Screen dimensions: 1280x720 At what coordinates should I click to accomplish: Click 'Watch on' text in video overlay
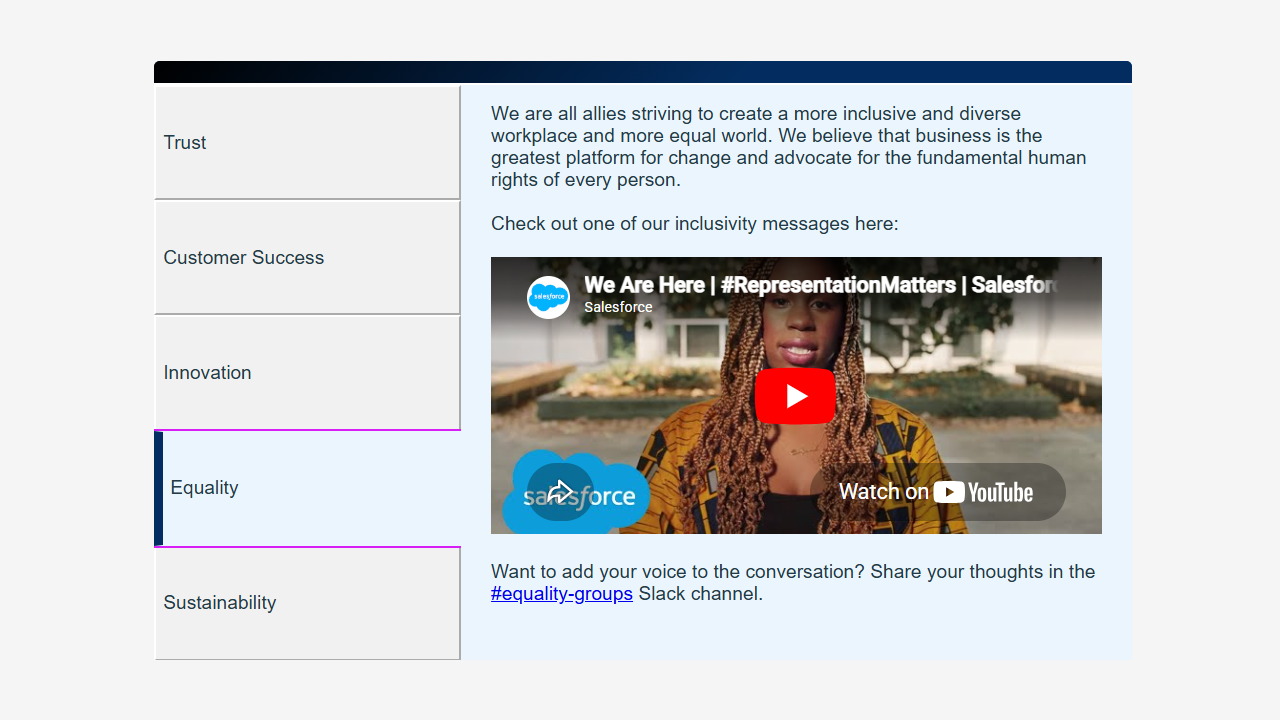[x=884, y=492]
